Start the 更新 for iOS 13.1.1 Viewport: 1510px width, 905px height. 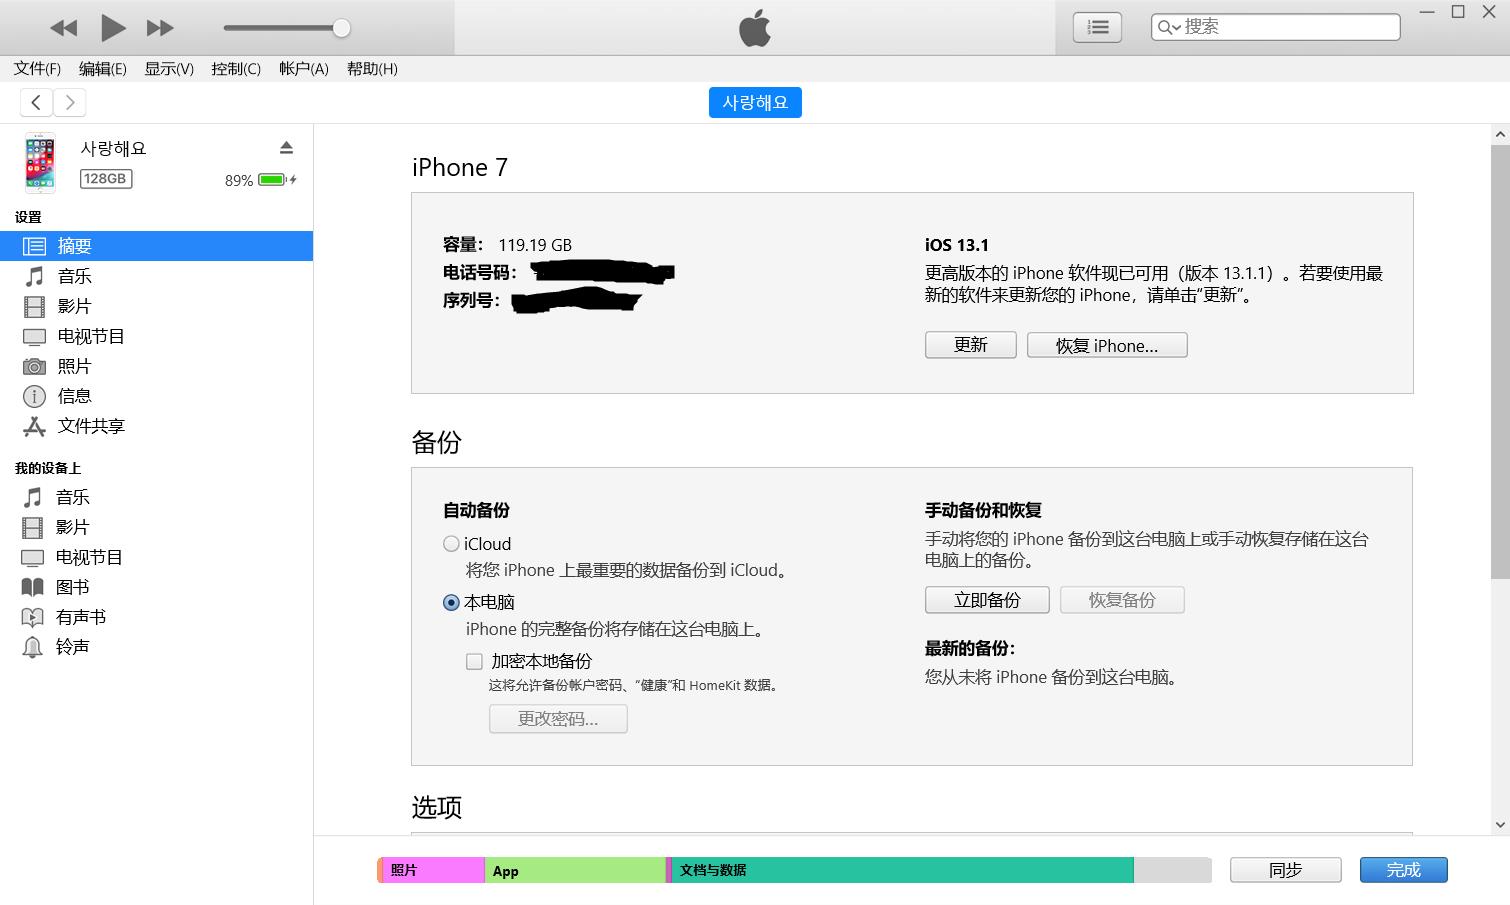[x=969, y=344]
